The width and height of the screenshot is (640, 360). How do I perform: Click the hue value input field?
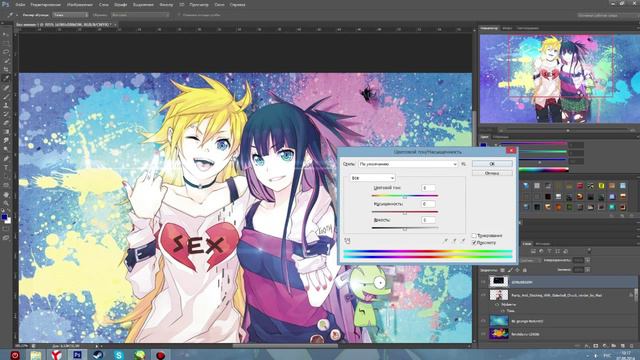428,188
